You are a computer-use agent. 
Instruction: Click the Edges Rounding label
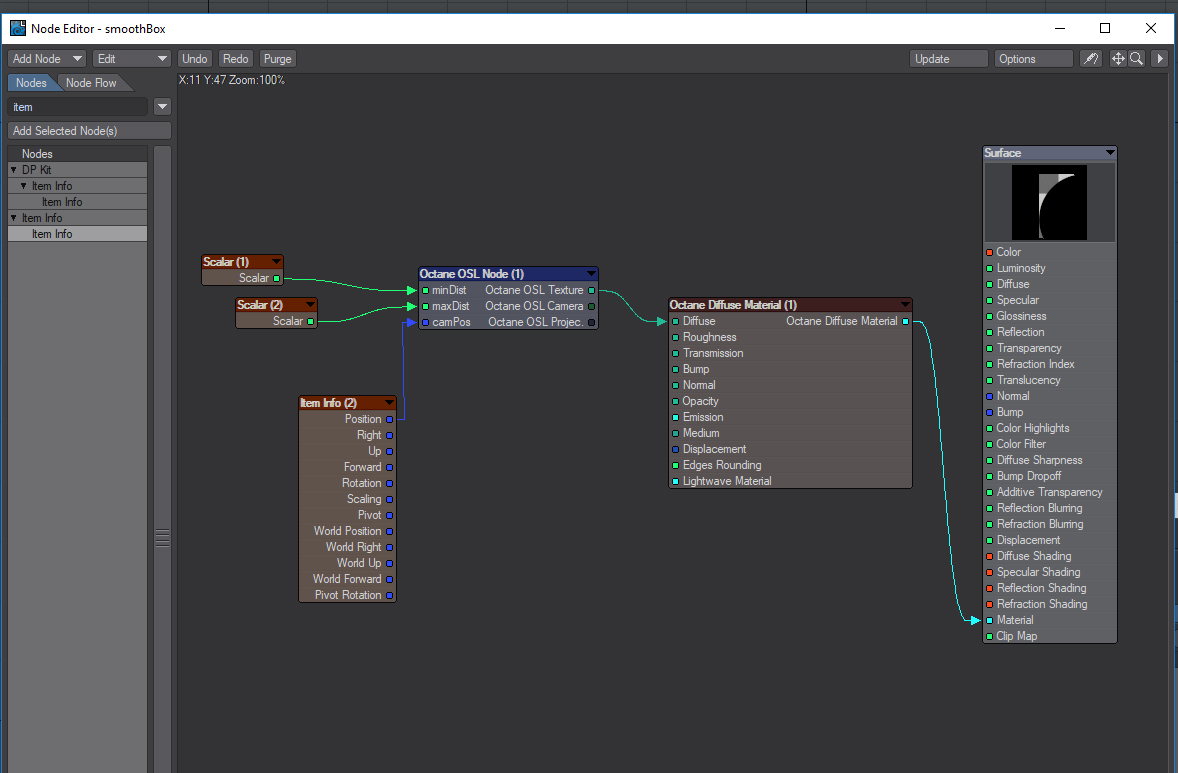point(722,465)
